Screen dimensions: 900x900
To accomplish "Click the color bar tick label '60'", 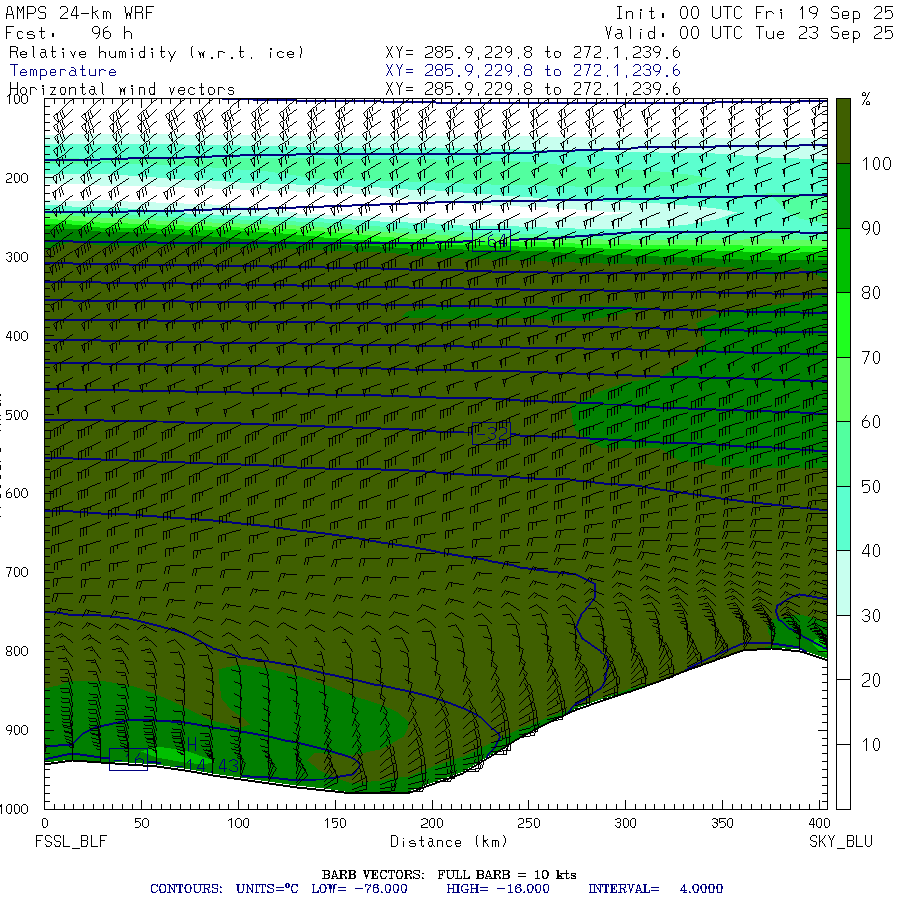I will [871, 422].
